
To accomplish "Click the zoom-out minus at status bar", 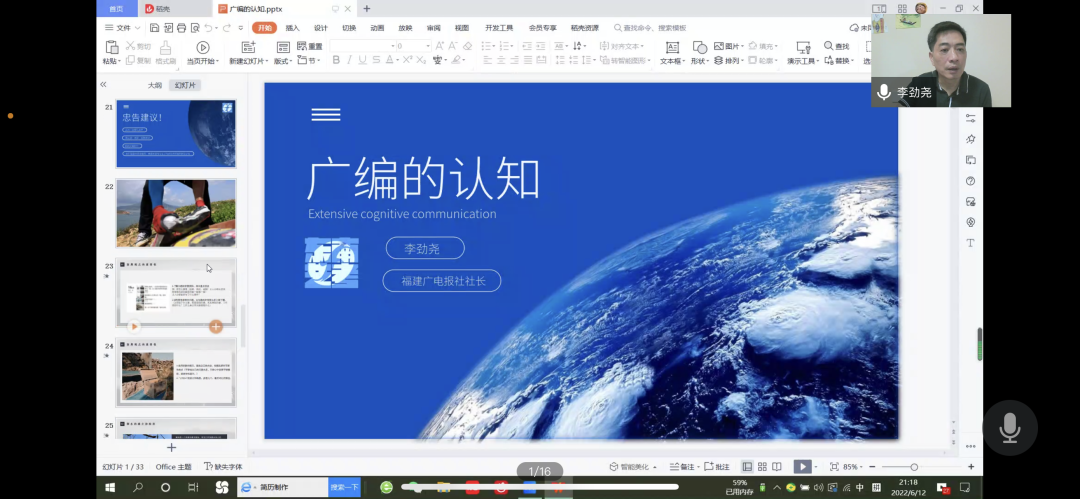I will tap(872, 467).
